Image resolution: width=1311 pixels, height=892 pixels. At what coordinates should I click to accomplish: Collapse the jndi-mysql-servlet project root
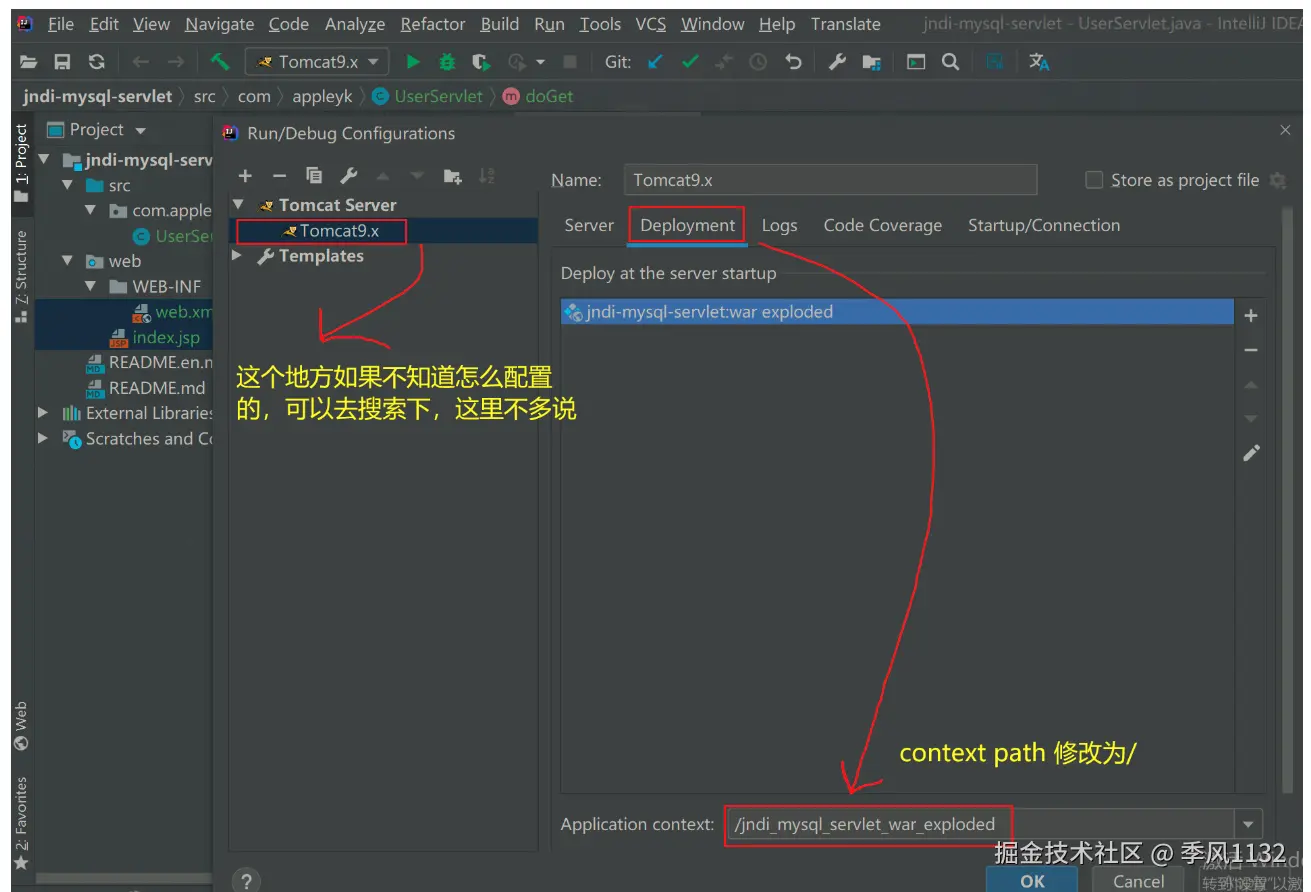pos(43,159)
